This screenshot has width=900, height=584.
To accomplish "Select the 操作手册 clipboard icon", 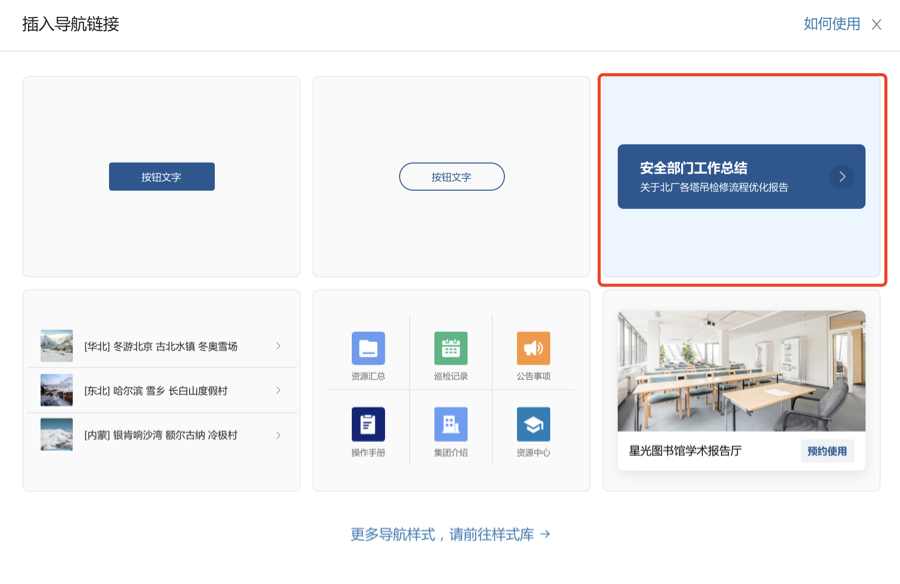I will [368, 424].
